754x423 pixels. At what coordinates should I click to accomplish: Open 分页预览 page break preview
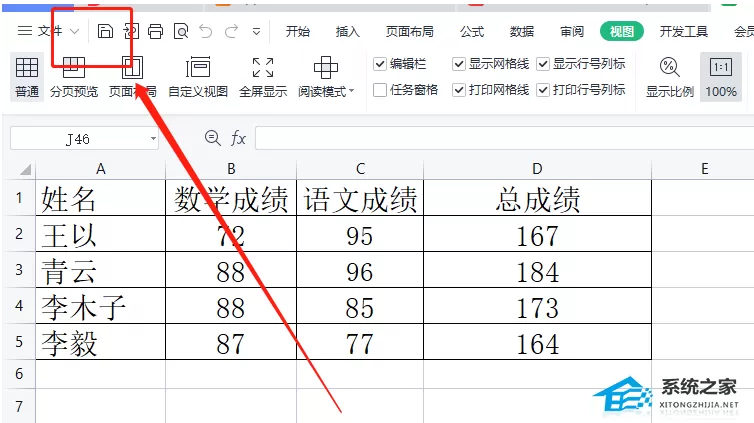74,77
